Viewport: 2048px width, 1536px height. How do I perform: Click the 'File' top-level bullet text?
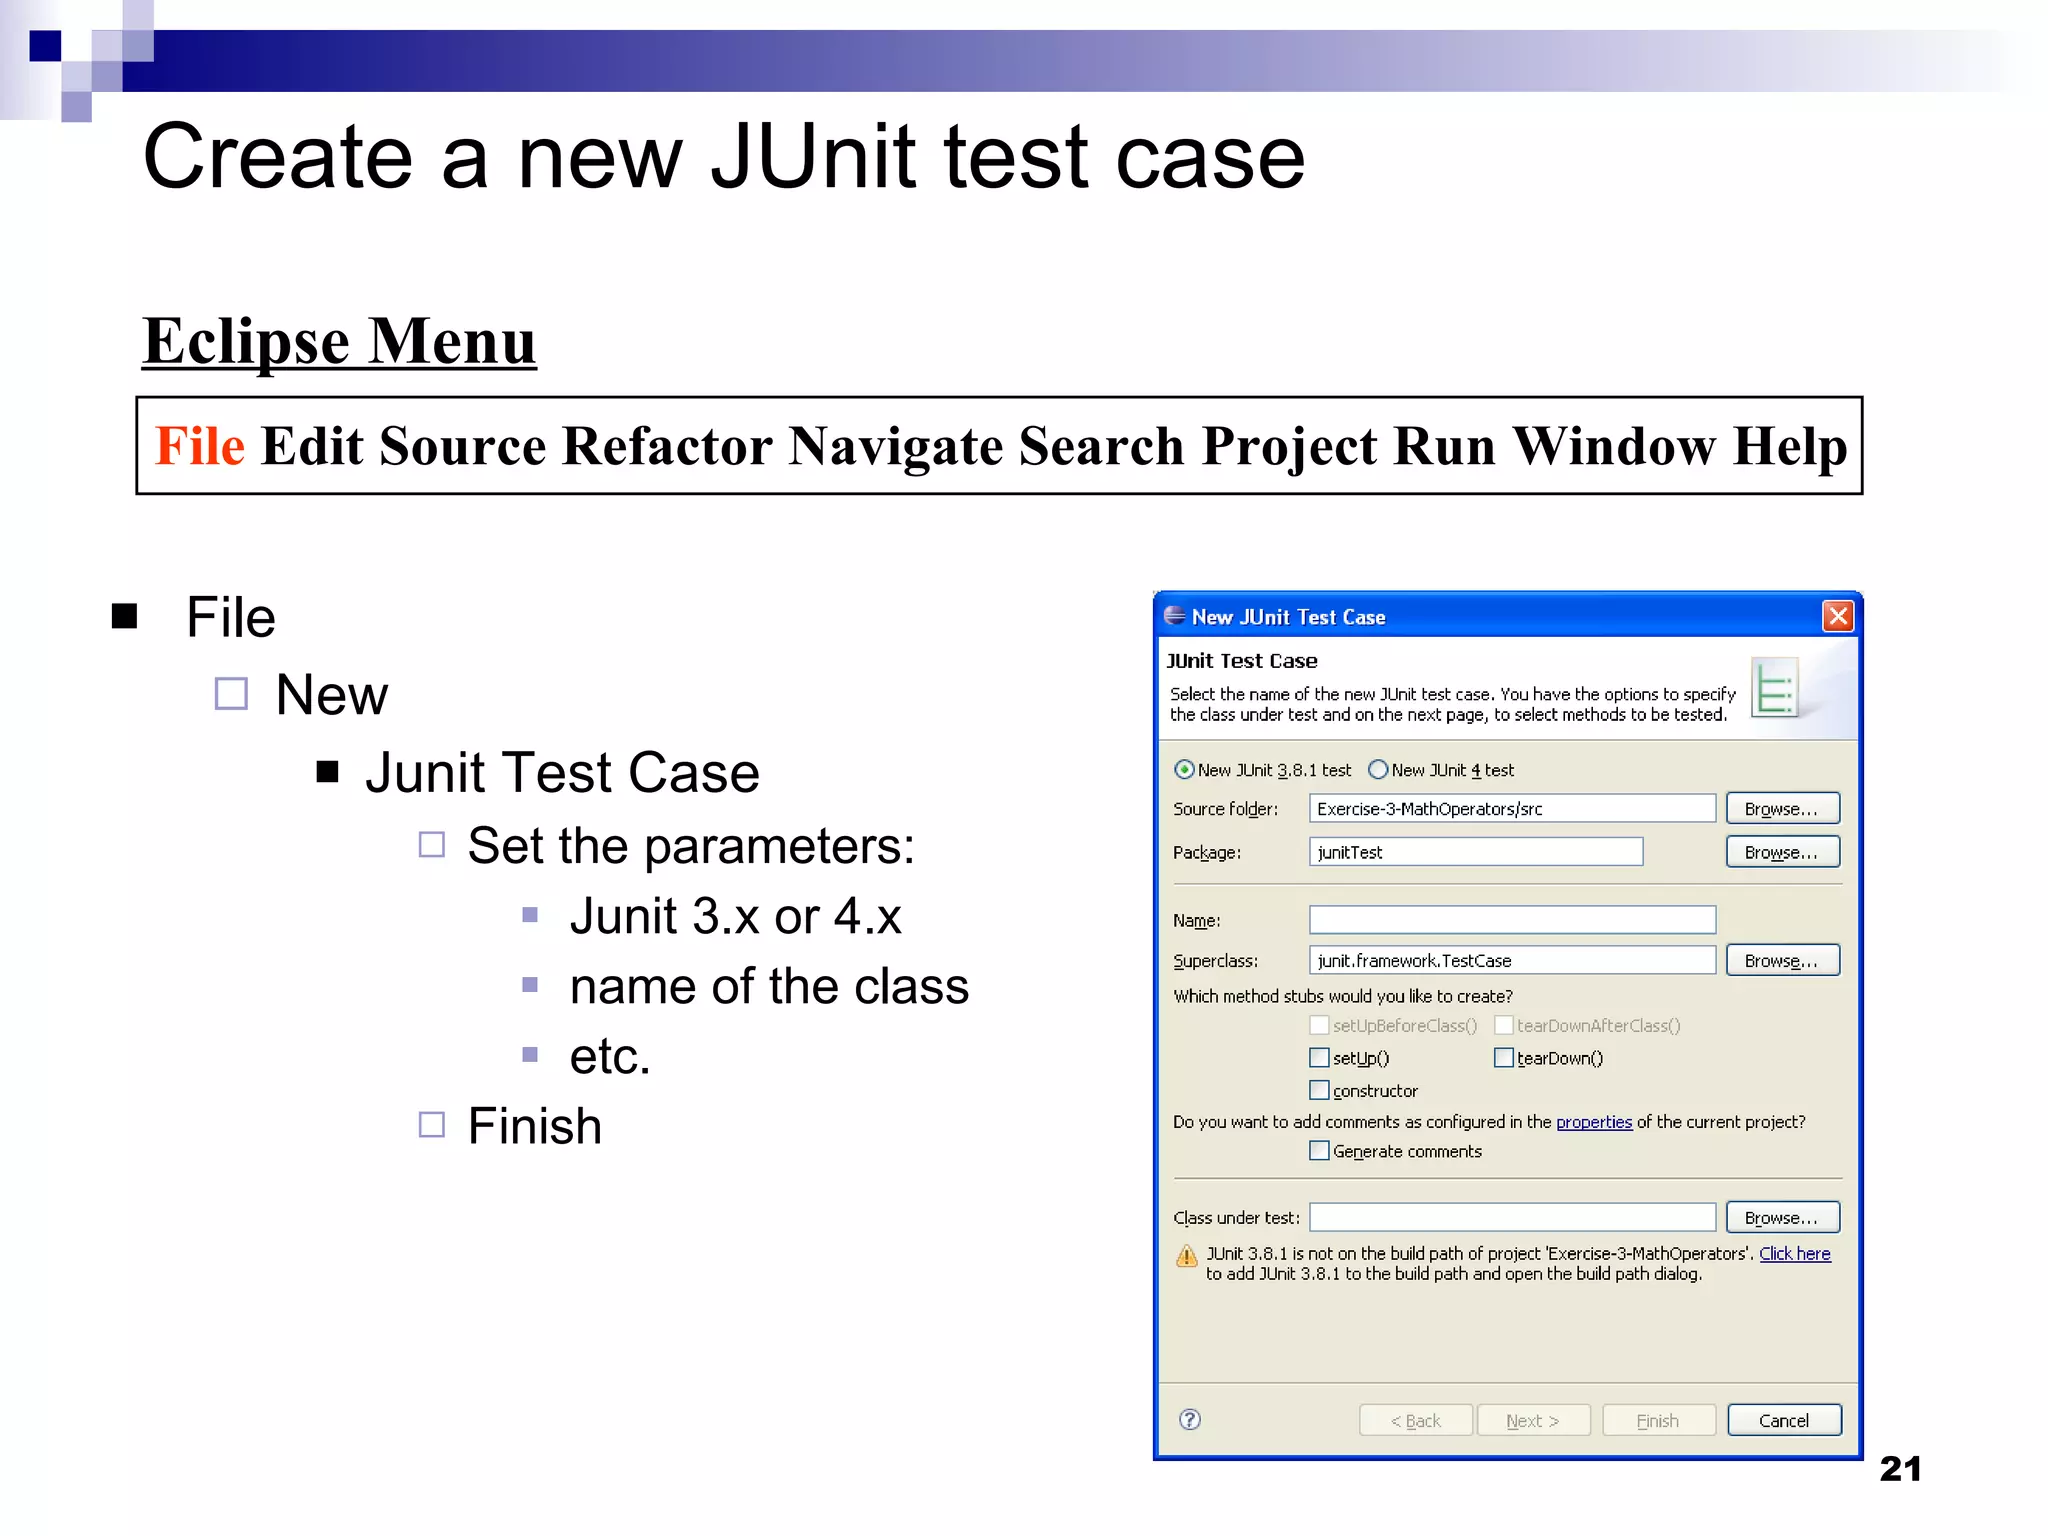[231, 617]
